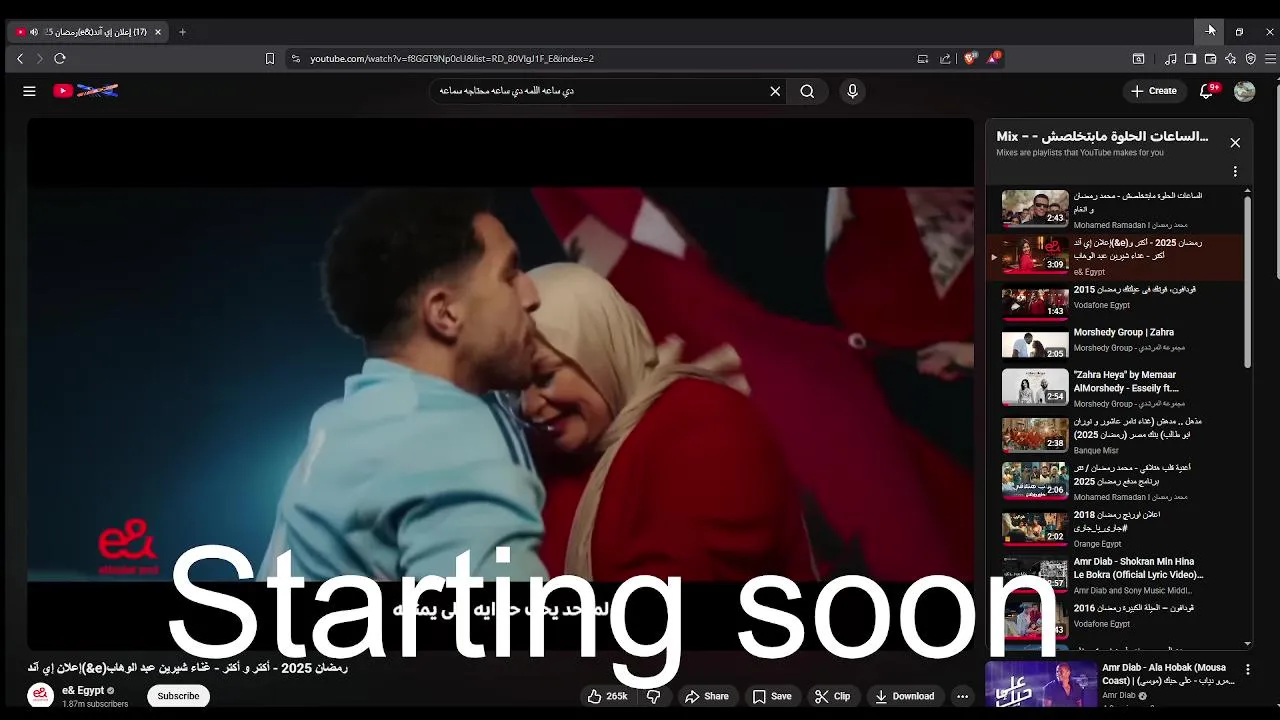The width and height of the screenshot is (1280, 720).
Task: Click the Download button
Action: pyautogui.click(x=904, y=696)
